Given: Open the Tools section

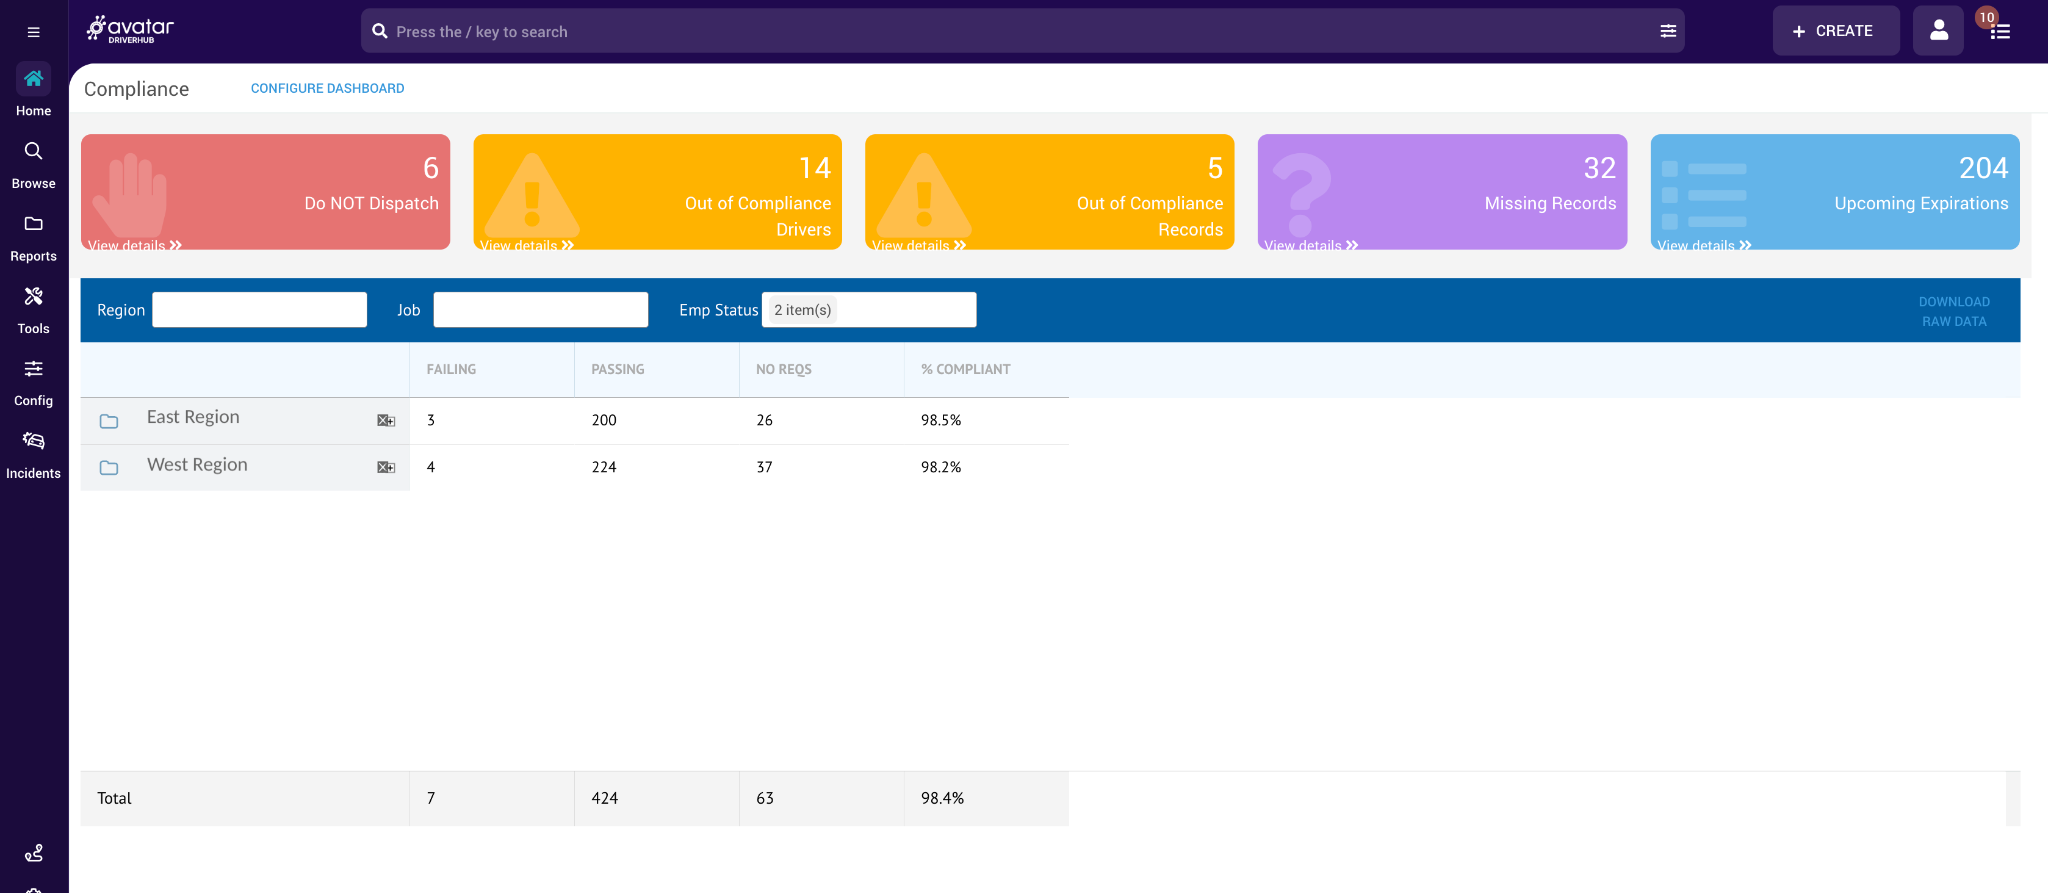Looking at the screenshot, I should click(33, 309).
